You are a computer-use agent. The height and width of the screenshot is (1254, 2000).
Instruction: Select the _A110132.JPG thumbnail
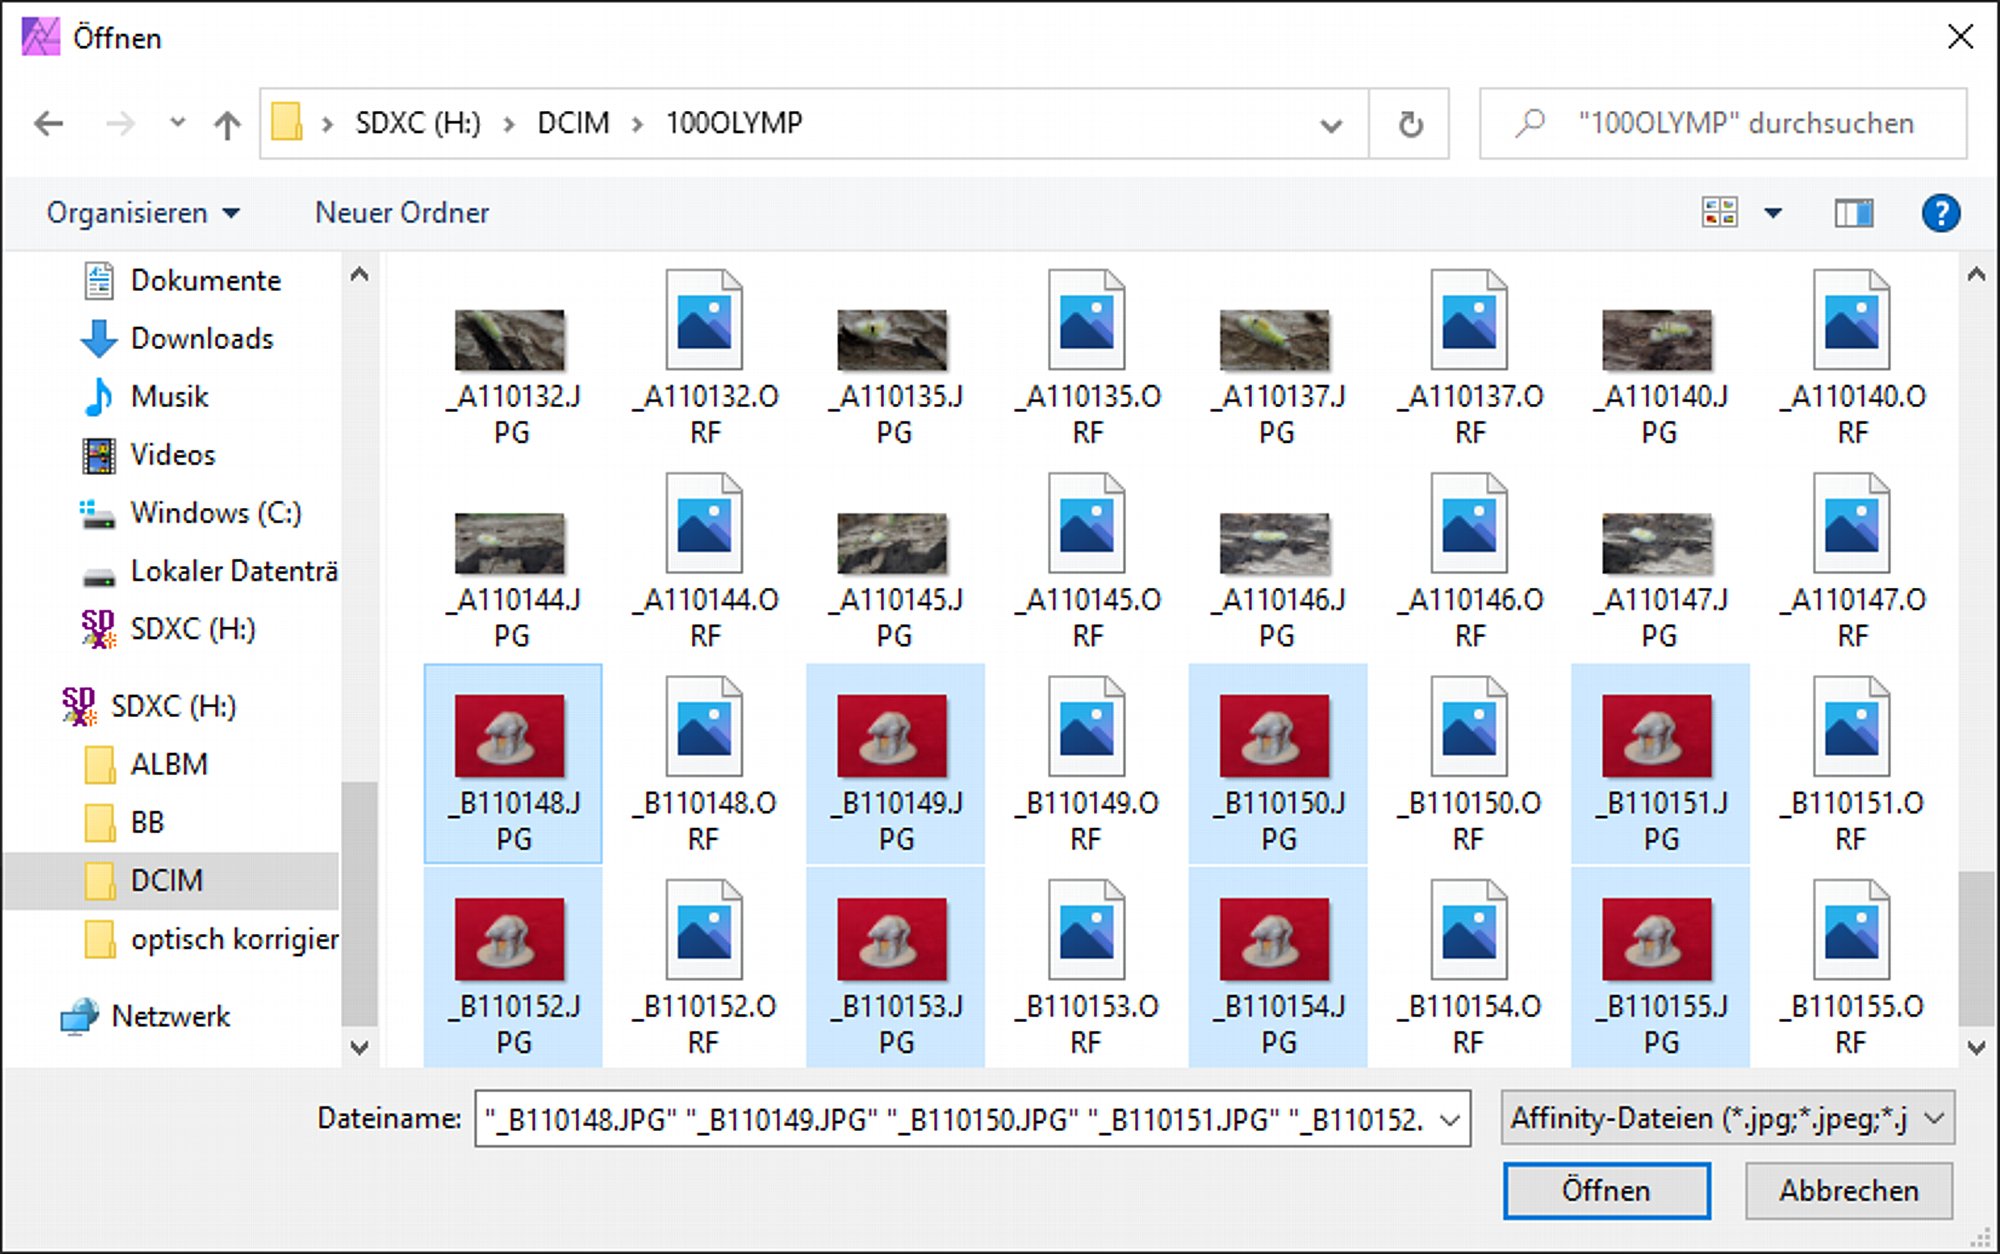point(510,342)
